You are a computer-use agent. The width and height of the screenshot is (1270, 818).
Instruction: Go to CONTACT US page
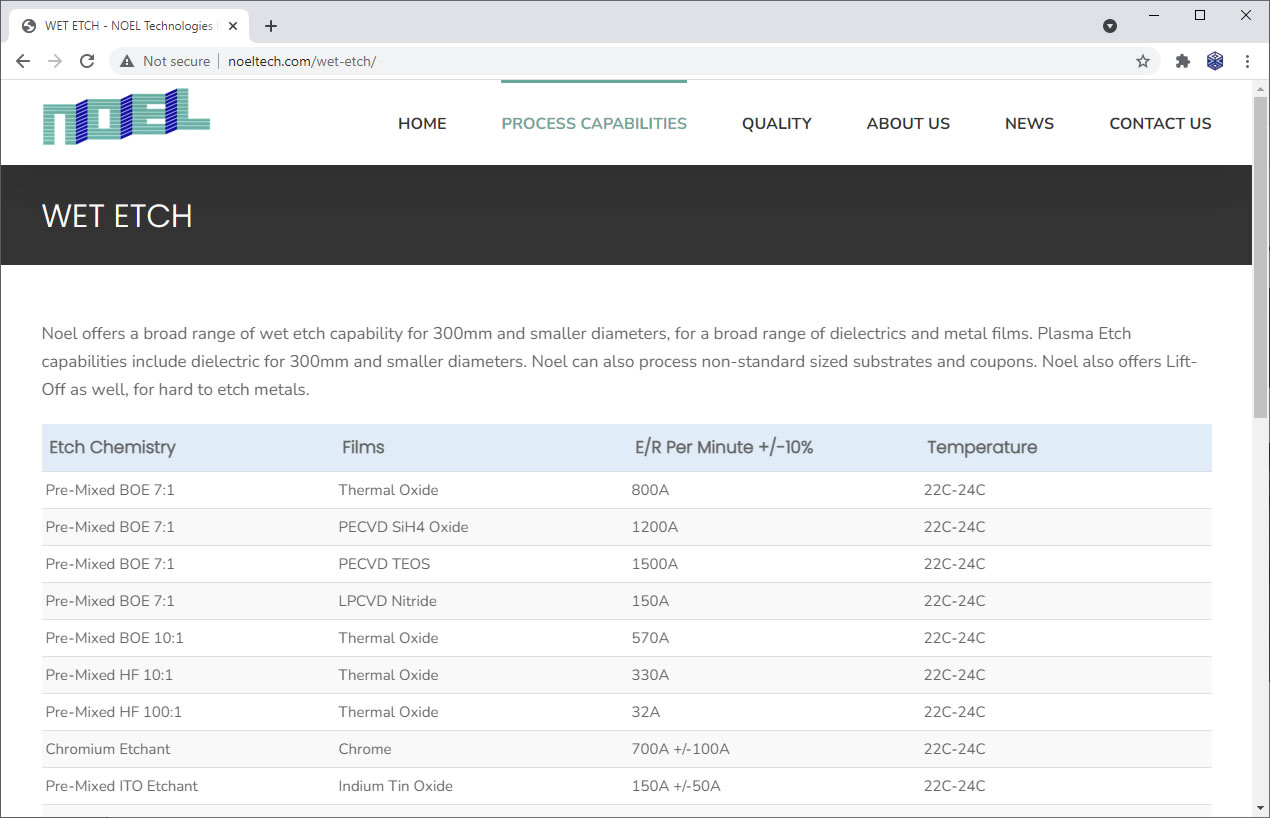1160,124
